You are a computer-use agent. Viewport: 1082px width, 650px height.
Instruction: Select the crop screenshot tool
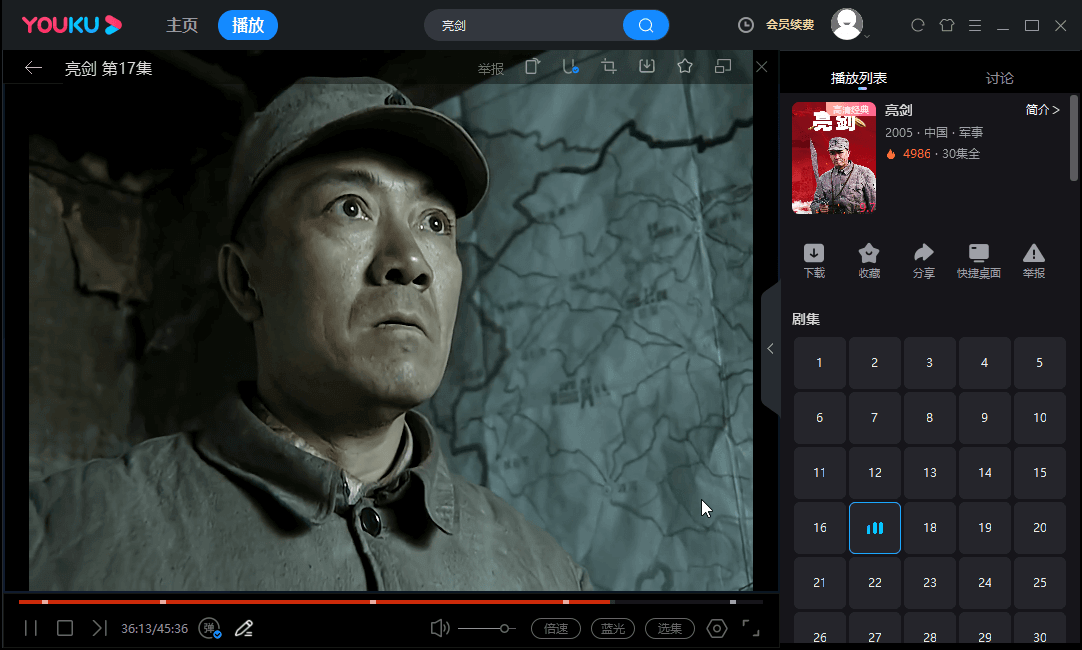[609, 67]
